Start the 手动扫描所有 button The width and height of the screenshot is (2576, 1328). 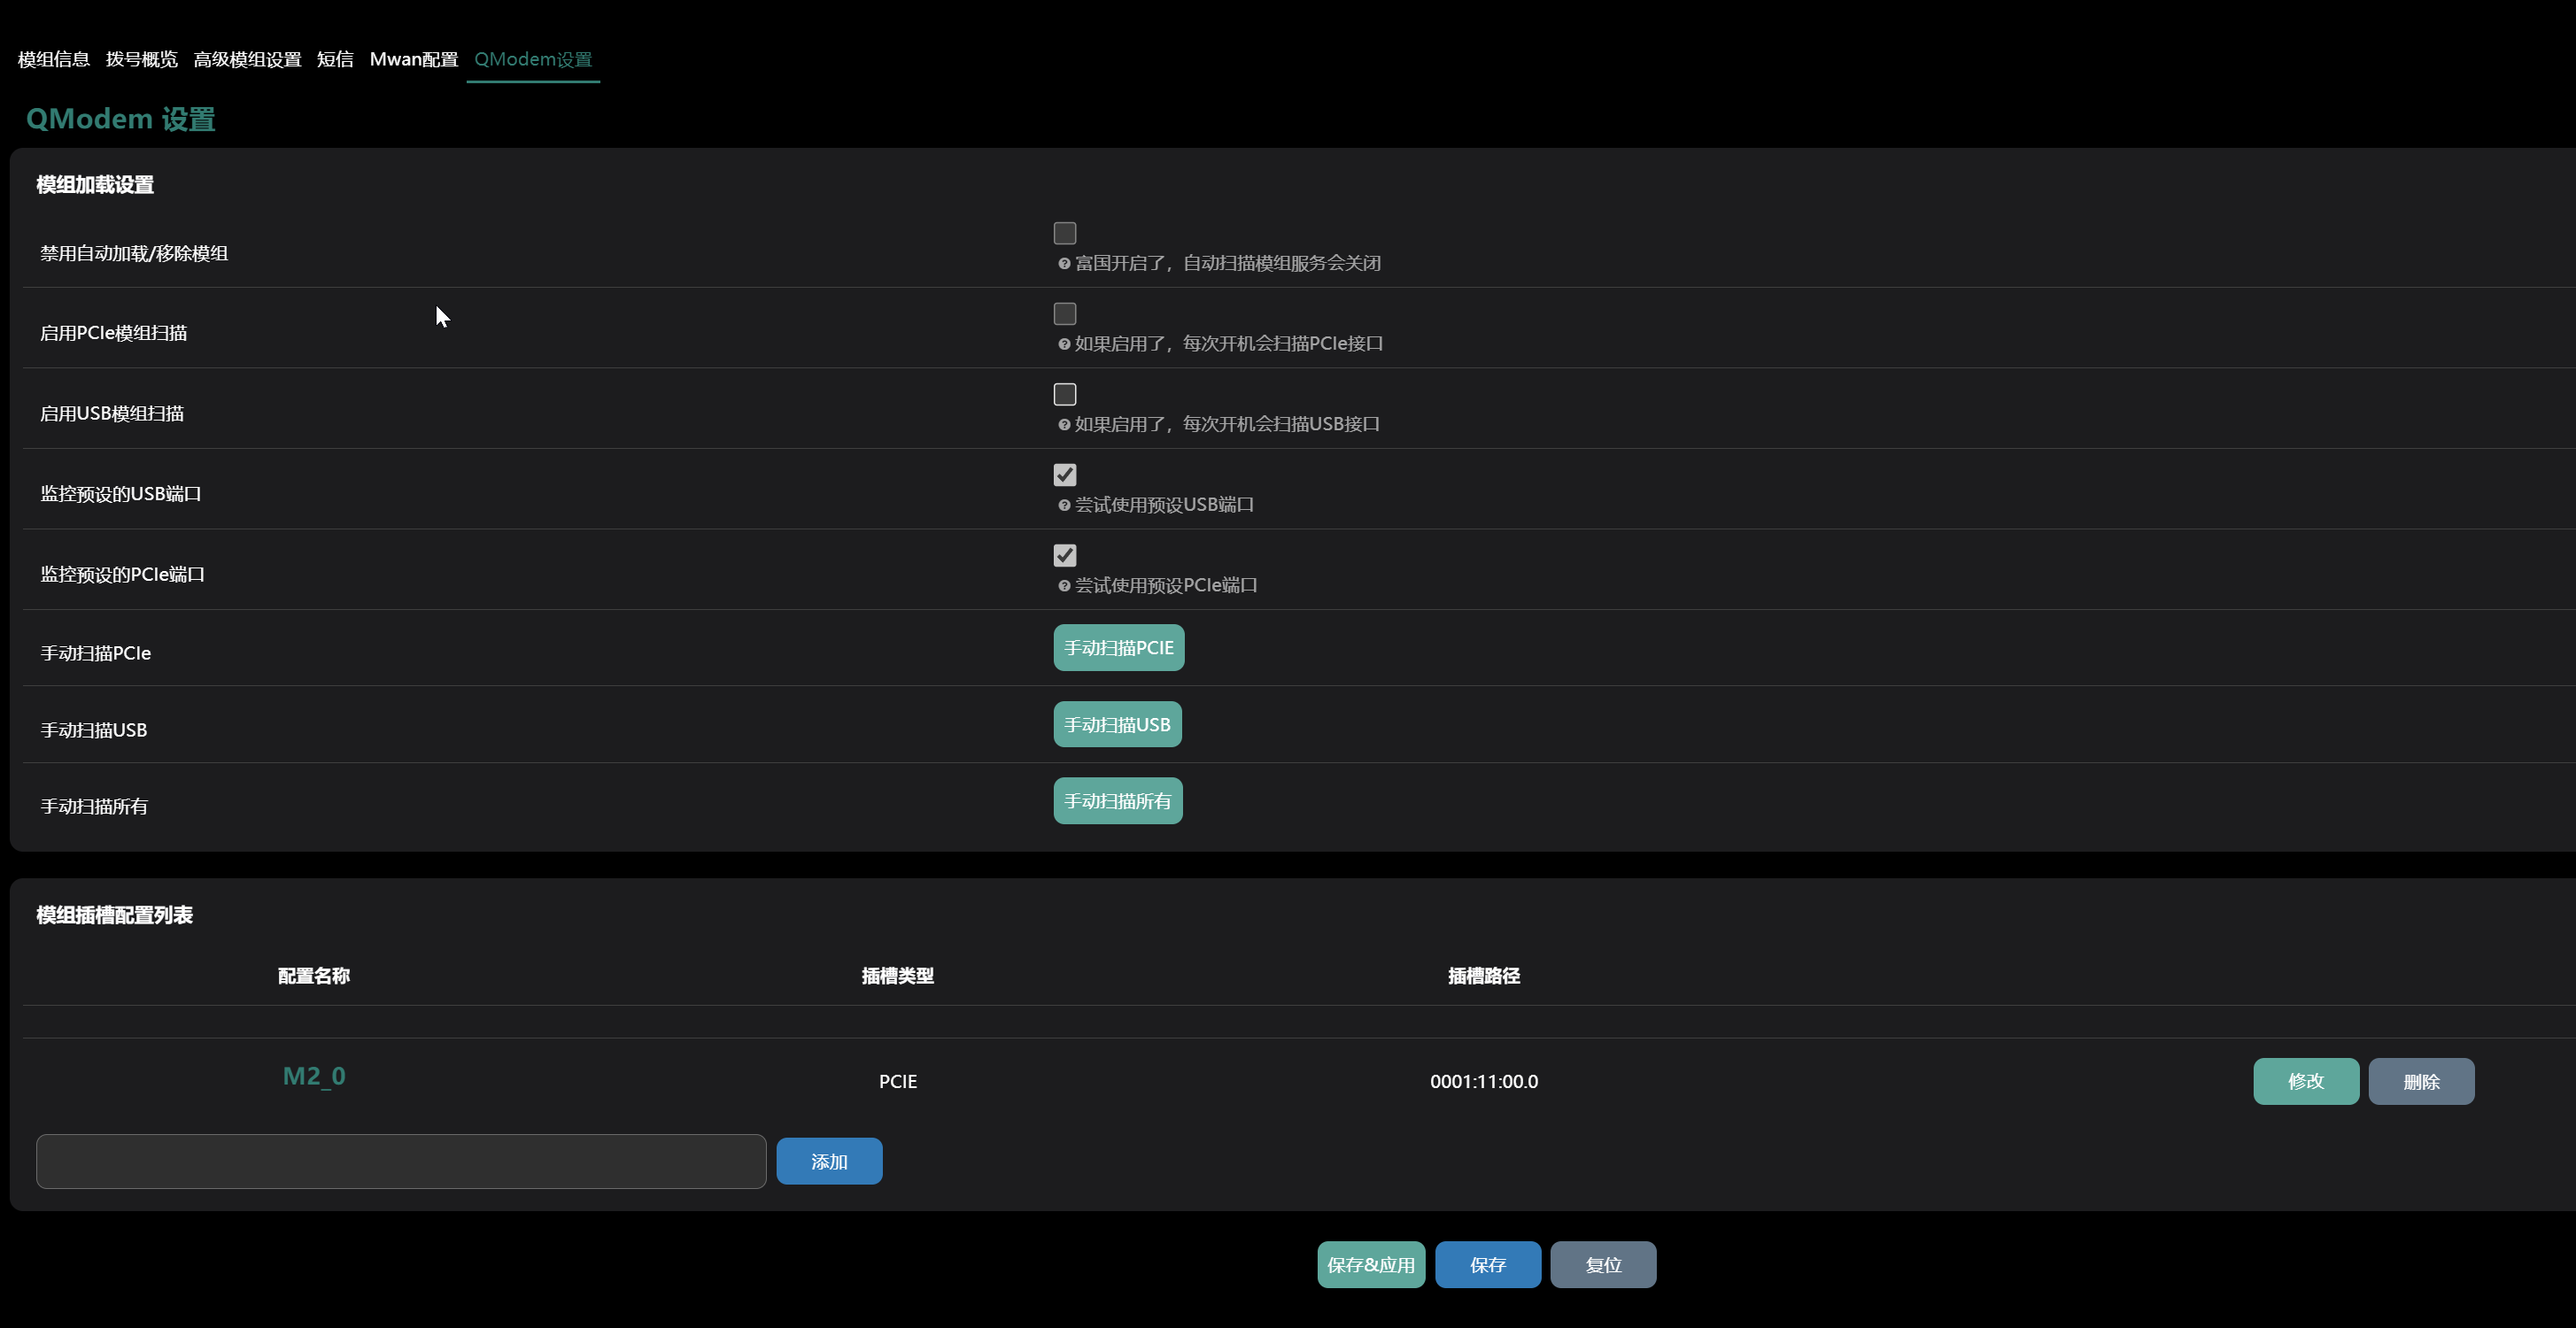coord(1118,801)
